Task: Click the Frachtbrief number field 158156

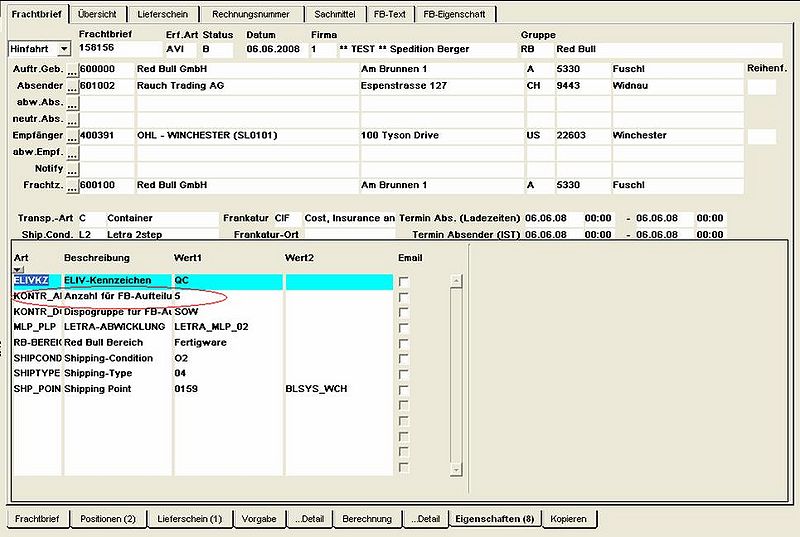Action: coord(120,48)
